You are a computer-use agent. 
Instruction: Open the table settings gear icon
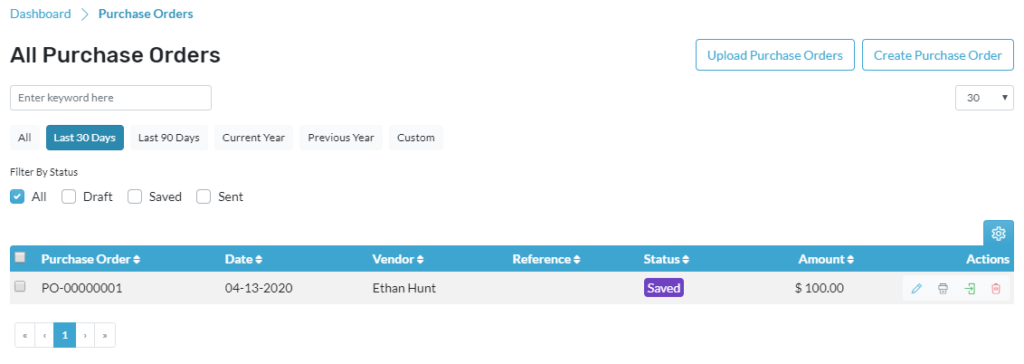[999, 233]
